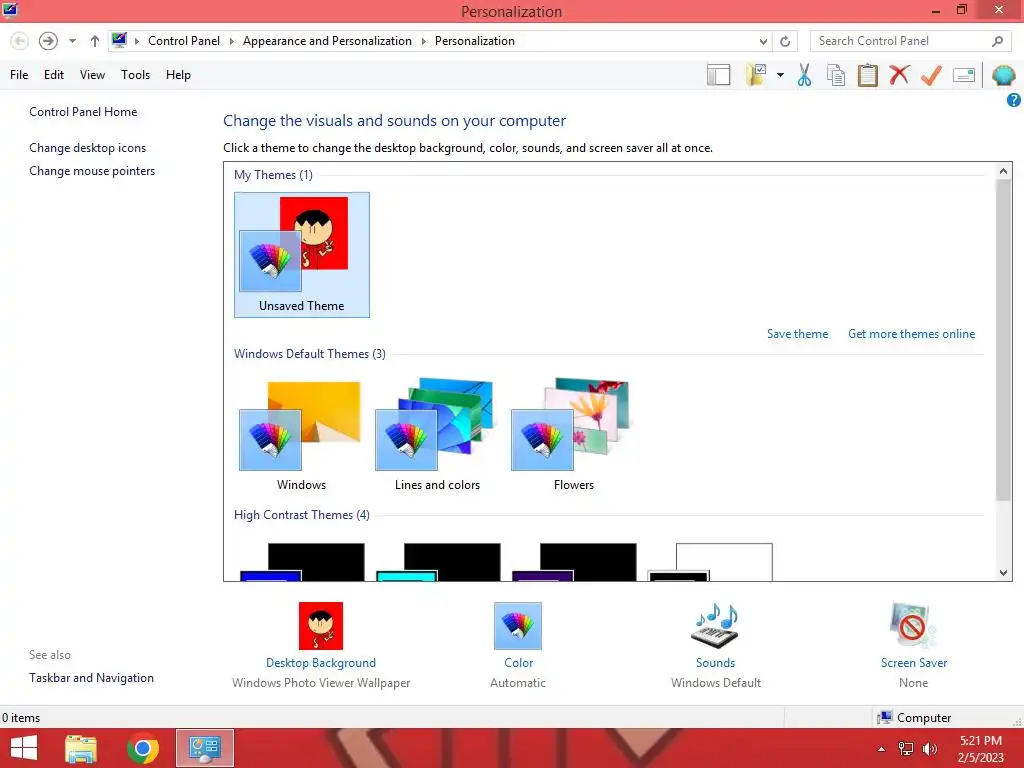Expand chevron after Appearance and Personalization breadcrumb
This screenshot has height=768, width=1024.
click(x=423, y=41)
